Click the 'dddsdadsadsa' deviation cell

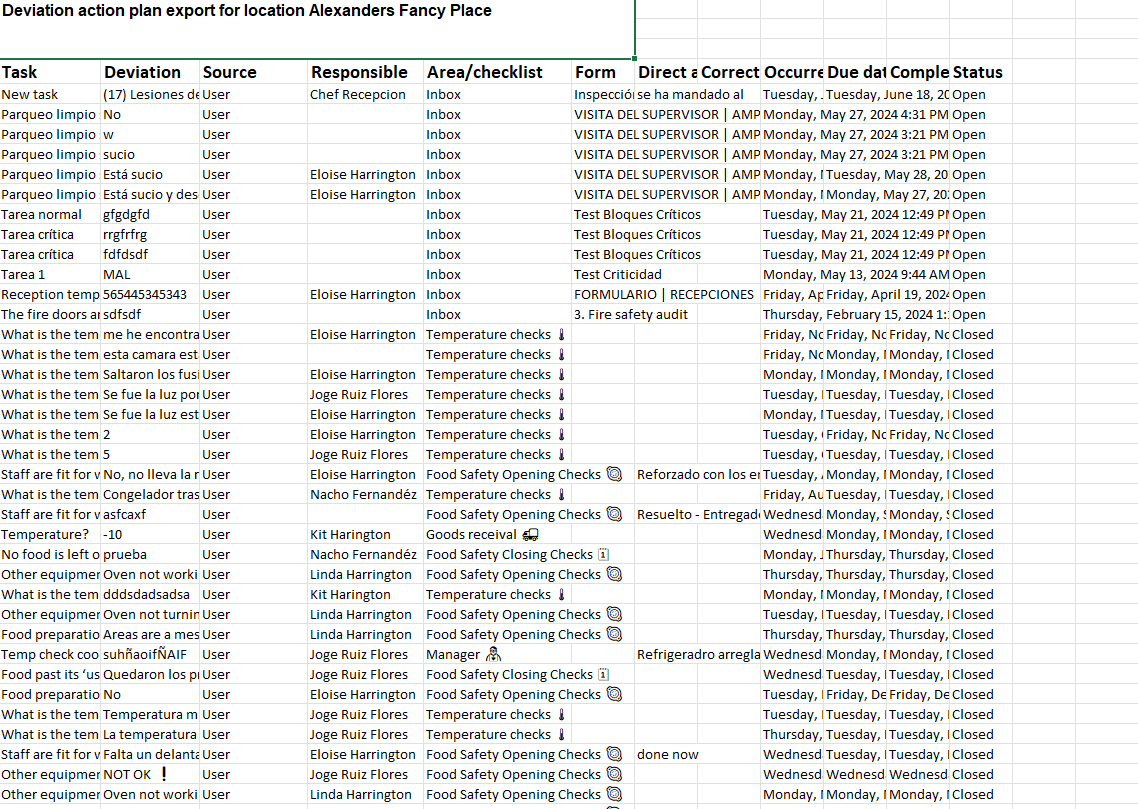point(150,594)
